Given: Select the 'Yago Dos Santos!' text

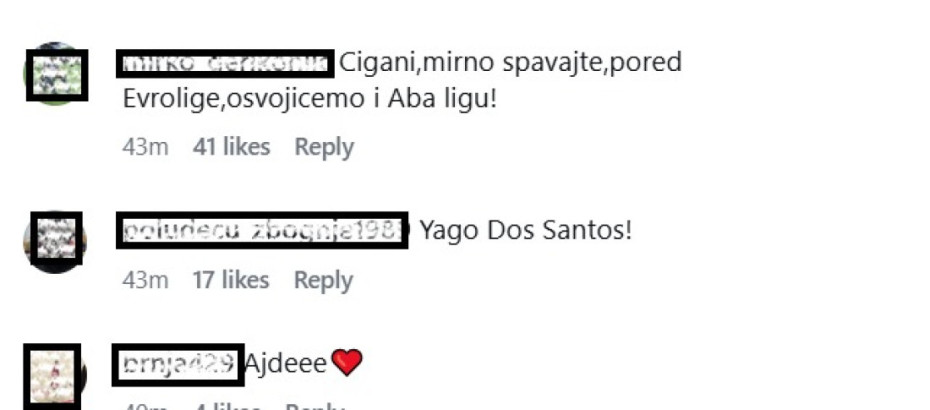Looking at the screenshot, I should (x=525, y=230).
